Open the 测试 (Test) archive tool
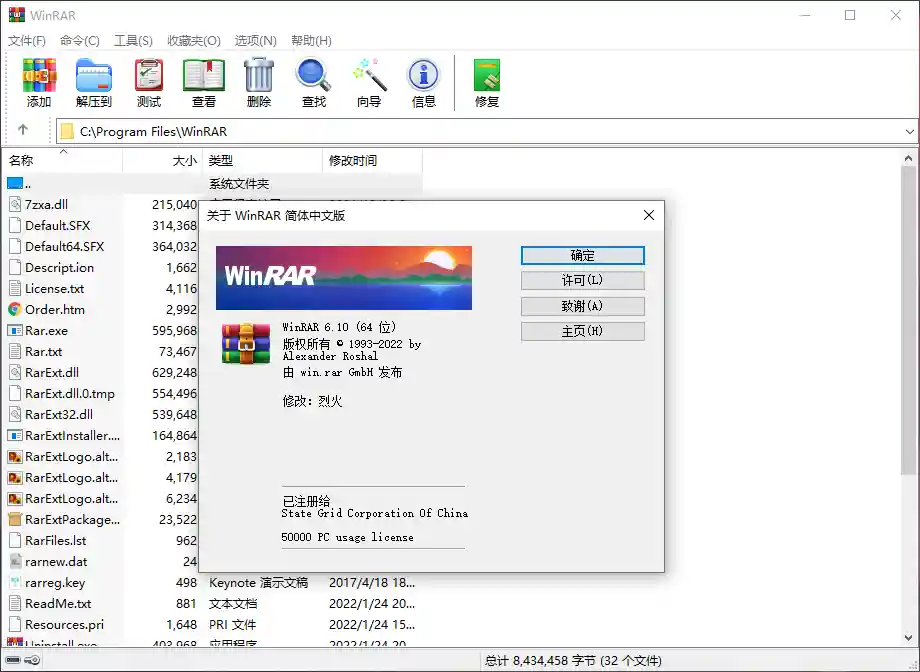Image resolution: width=920 pixels, height=672 pixels. (x=148, y=82)
